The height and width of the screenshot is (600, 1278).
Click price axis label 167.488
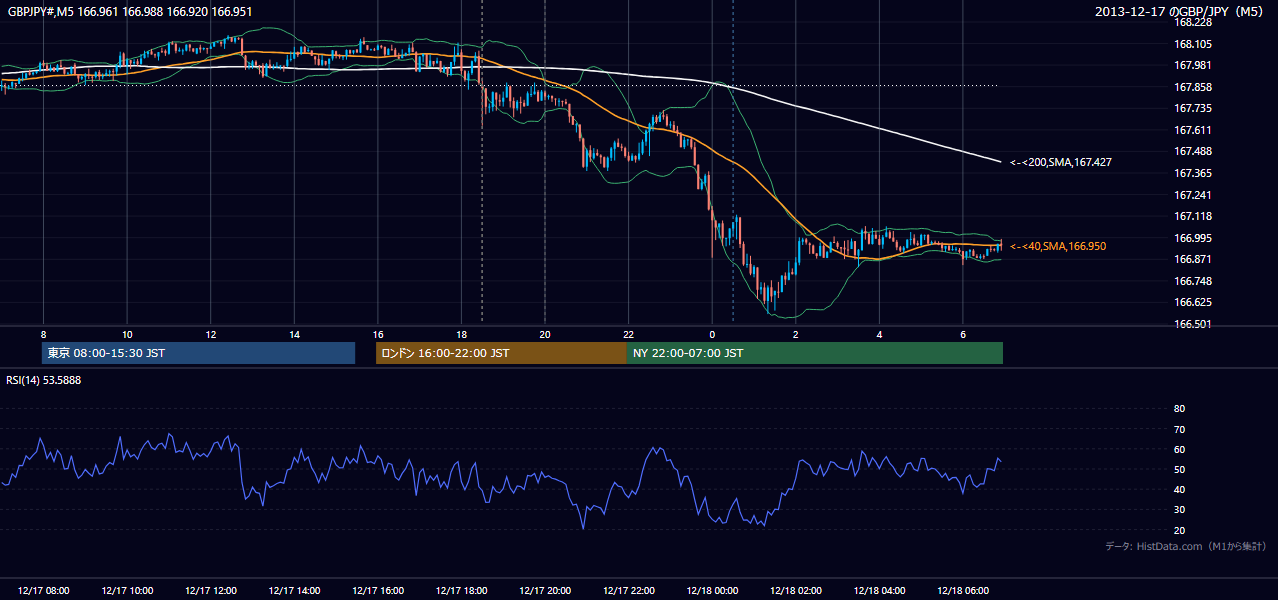coord(1193,151)
